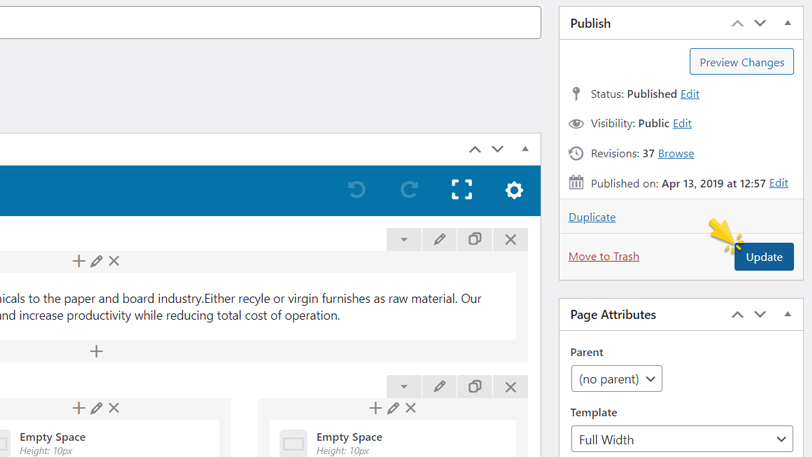This screenshot has height=457, width=812.
Task: Clone the second row using copy icon
Action: click(x=475, y=386)
